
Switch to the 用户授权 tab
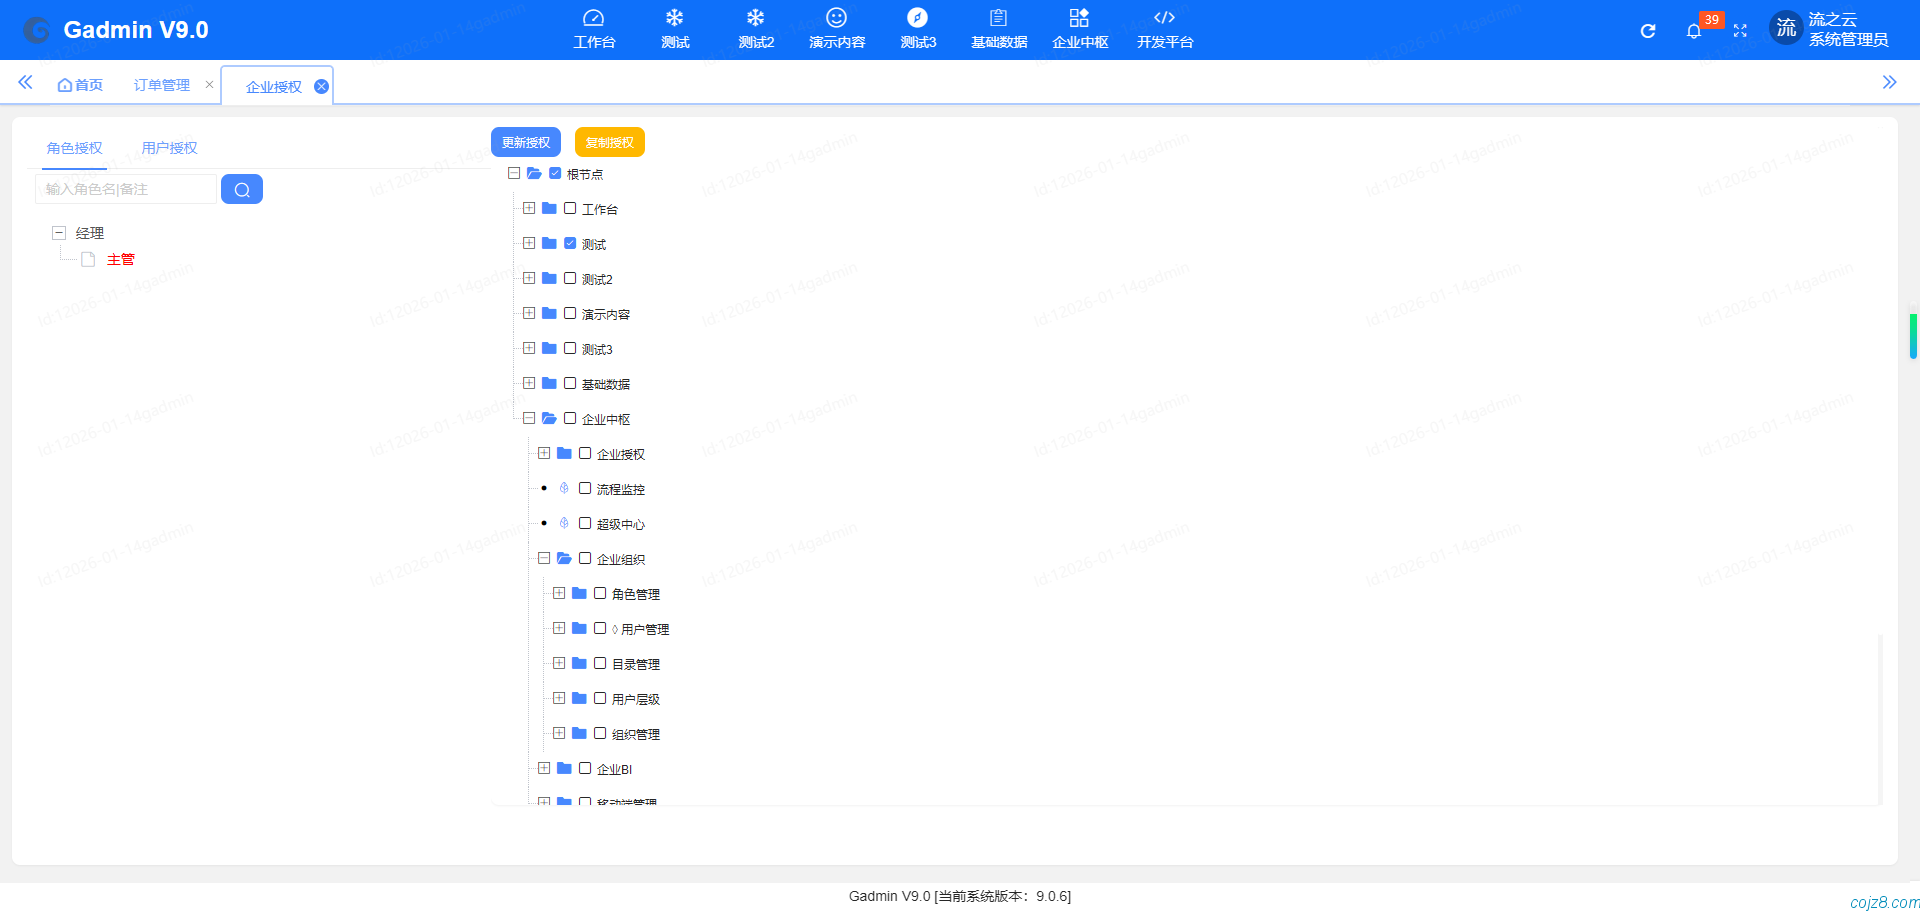click(169, 148)
